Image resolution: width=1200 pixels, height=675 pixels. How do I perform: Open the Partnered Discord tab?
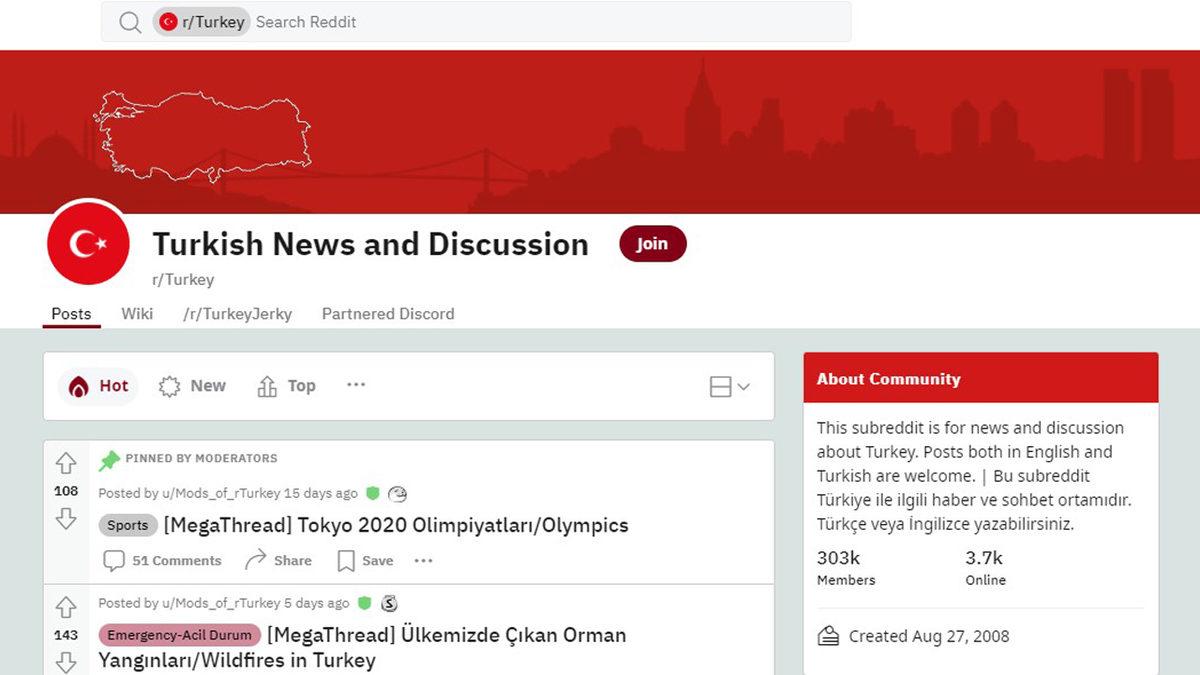388,314
